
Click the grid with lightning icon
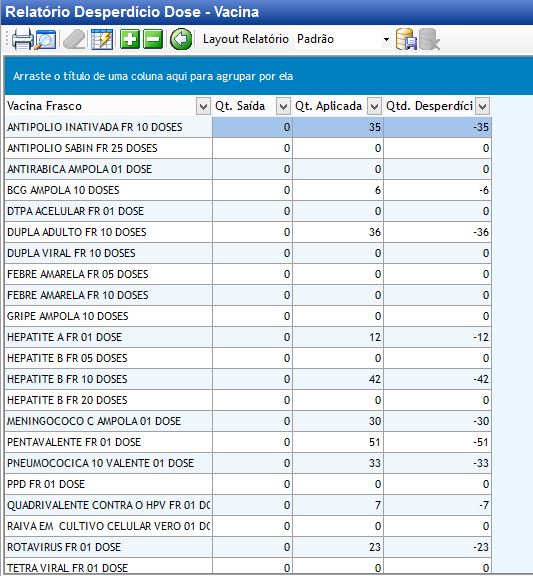(102, 39)
